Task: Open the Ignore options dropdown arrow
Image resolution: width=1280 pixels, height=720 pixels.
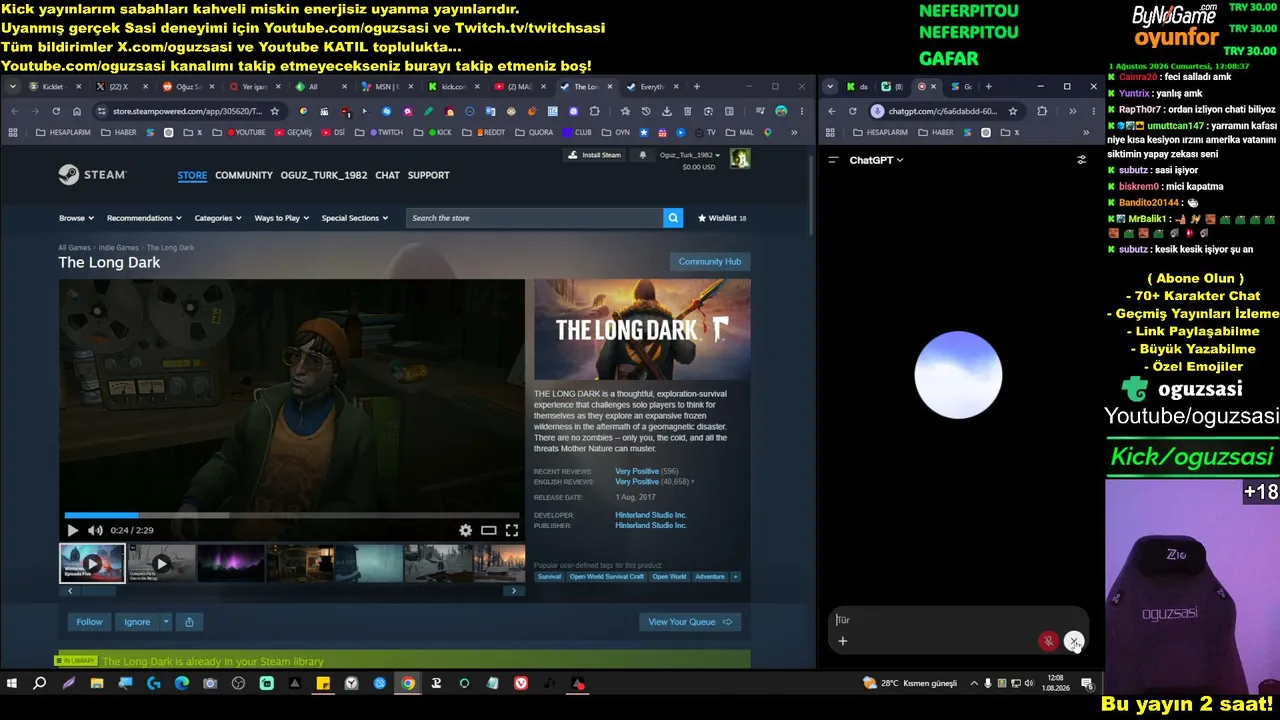Action: [166, 622]
